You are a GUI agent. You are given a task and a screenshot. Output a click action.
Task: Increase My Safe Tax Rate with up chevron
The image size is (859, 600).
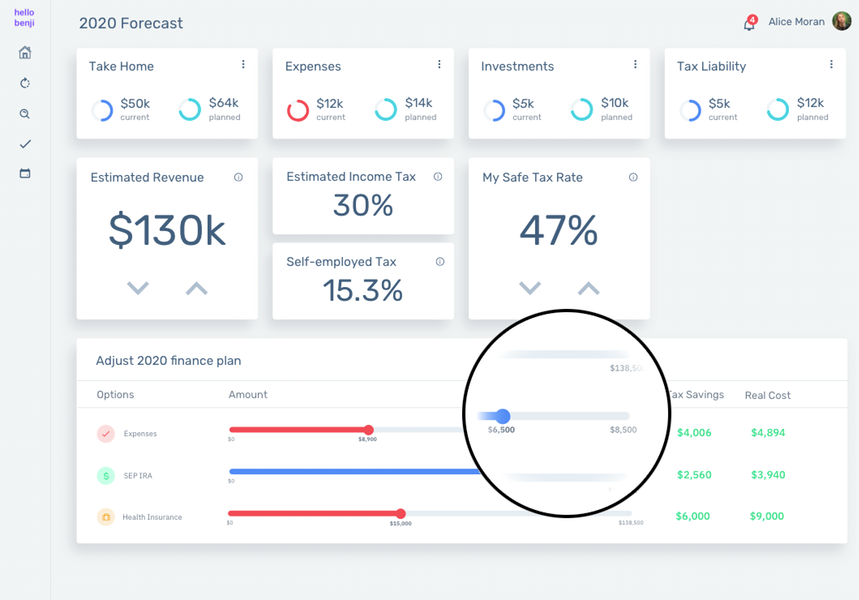589,288
